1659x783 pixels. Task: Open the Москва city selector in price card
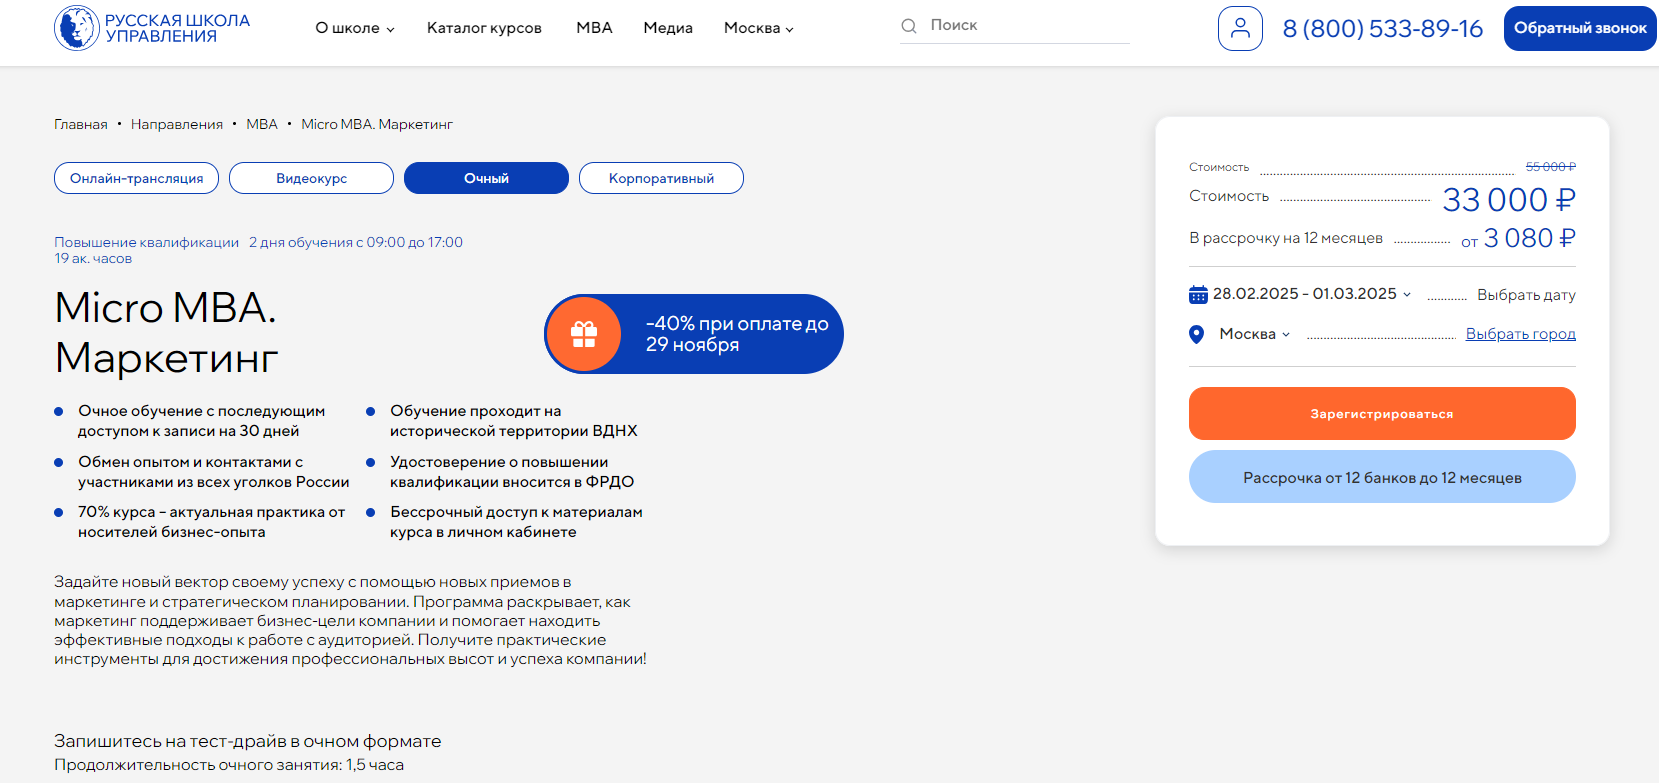[1255, 334]
